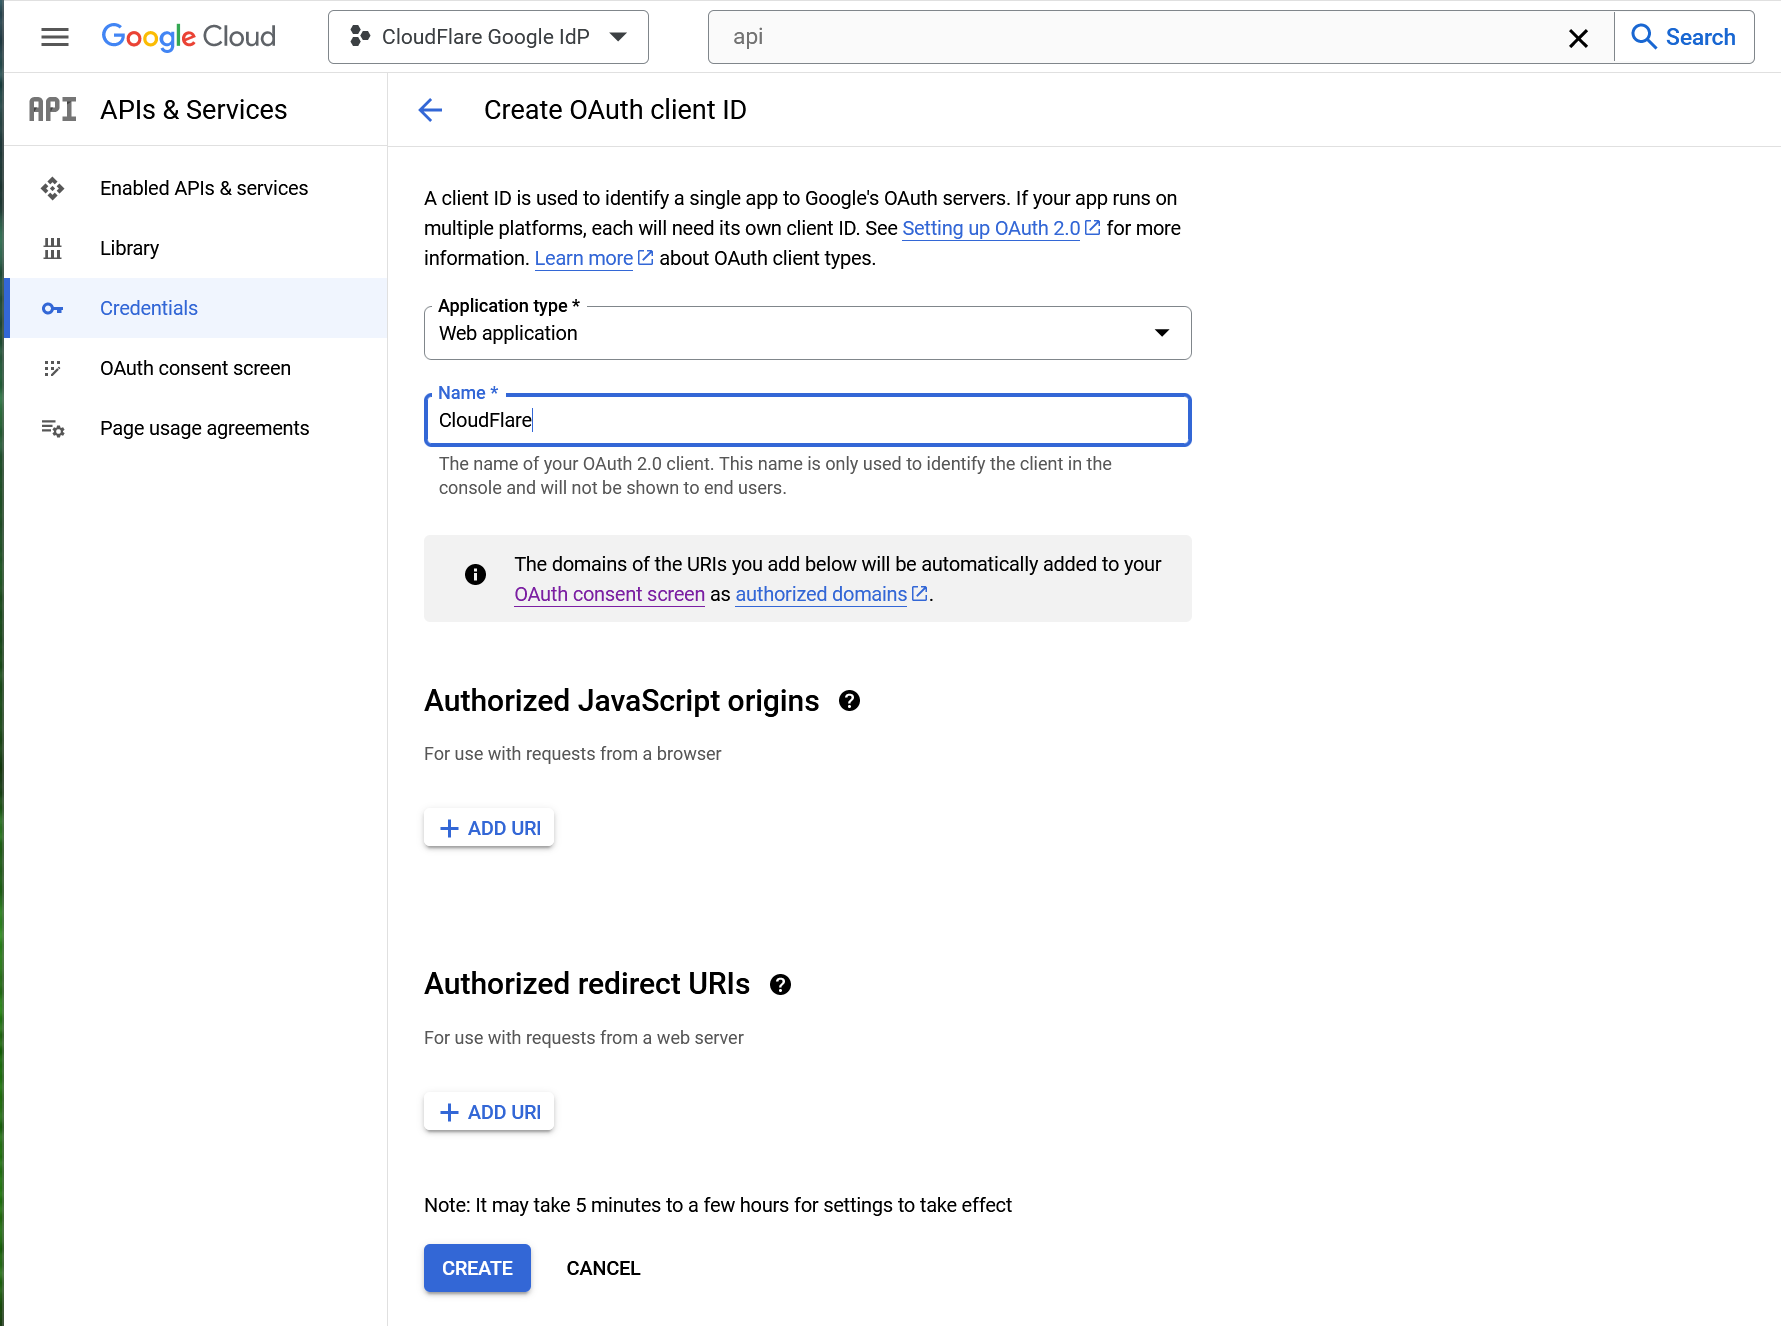Click the info icon in the notice box

(x=476, y=574)
